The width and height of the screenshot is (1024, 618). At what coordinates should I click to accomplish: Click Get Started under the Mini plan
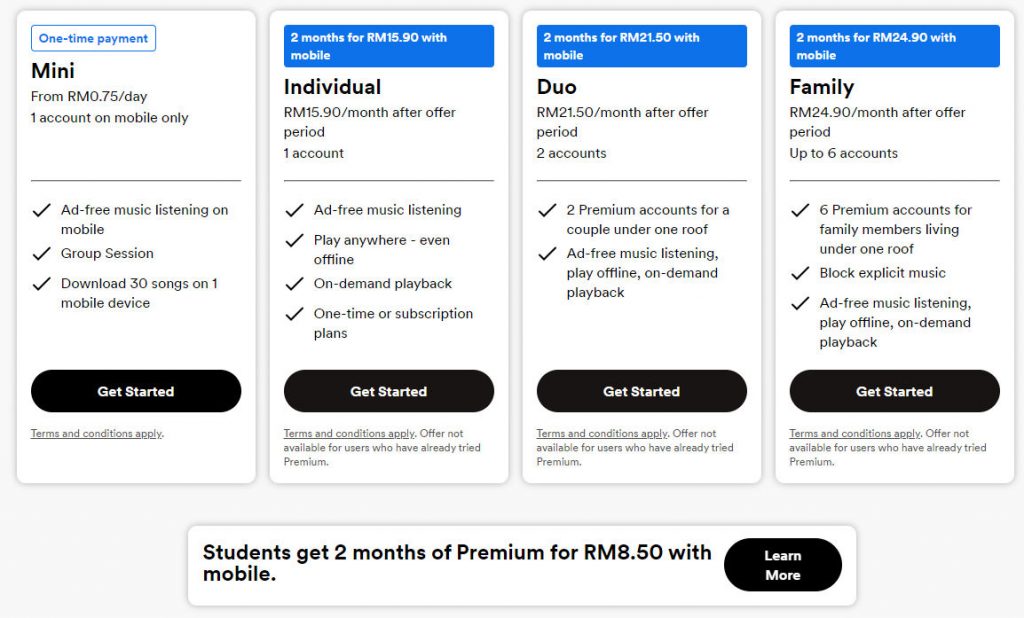[x=136, y=391]
